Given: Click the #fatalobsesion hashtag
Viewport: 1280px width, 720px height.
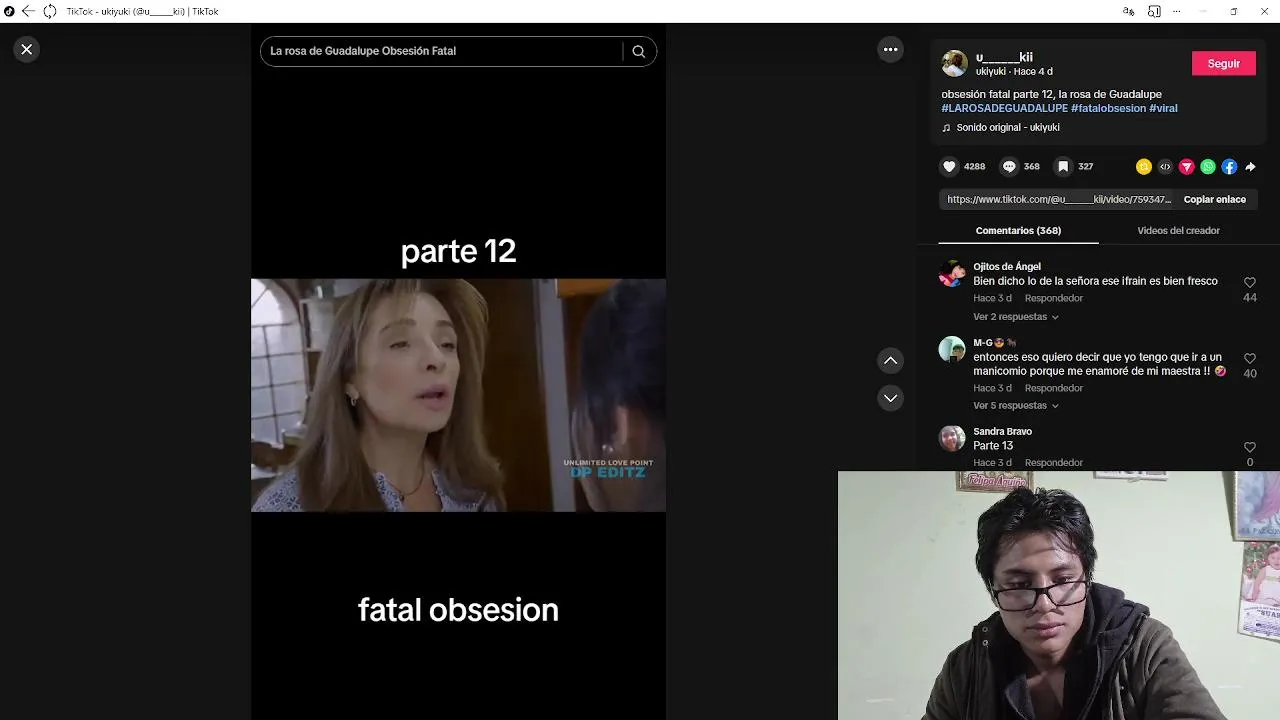Looking at the screenshot, I should click(1108, 108).
